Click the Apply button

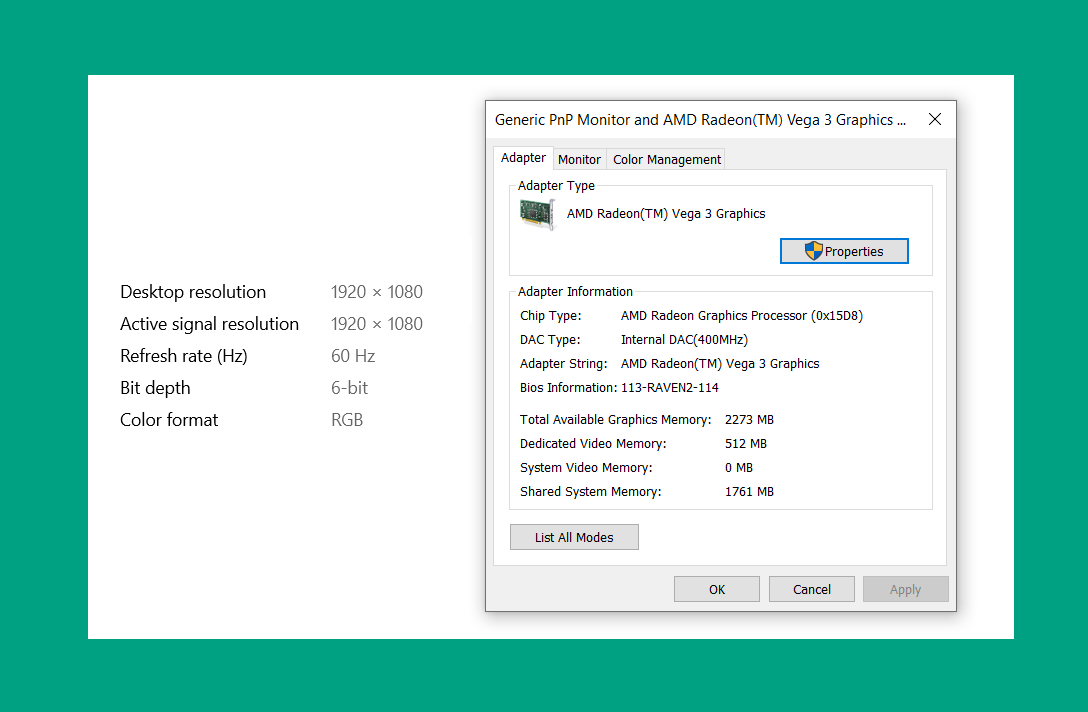pyautogui.click(x=906, y=589)
